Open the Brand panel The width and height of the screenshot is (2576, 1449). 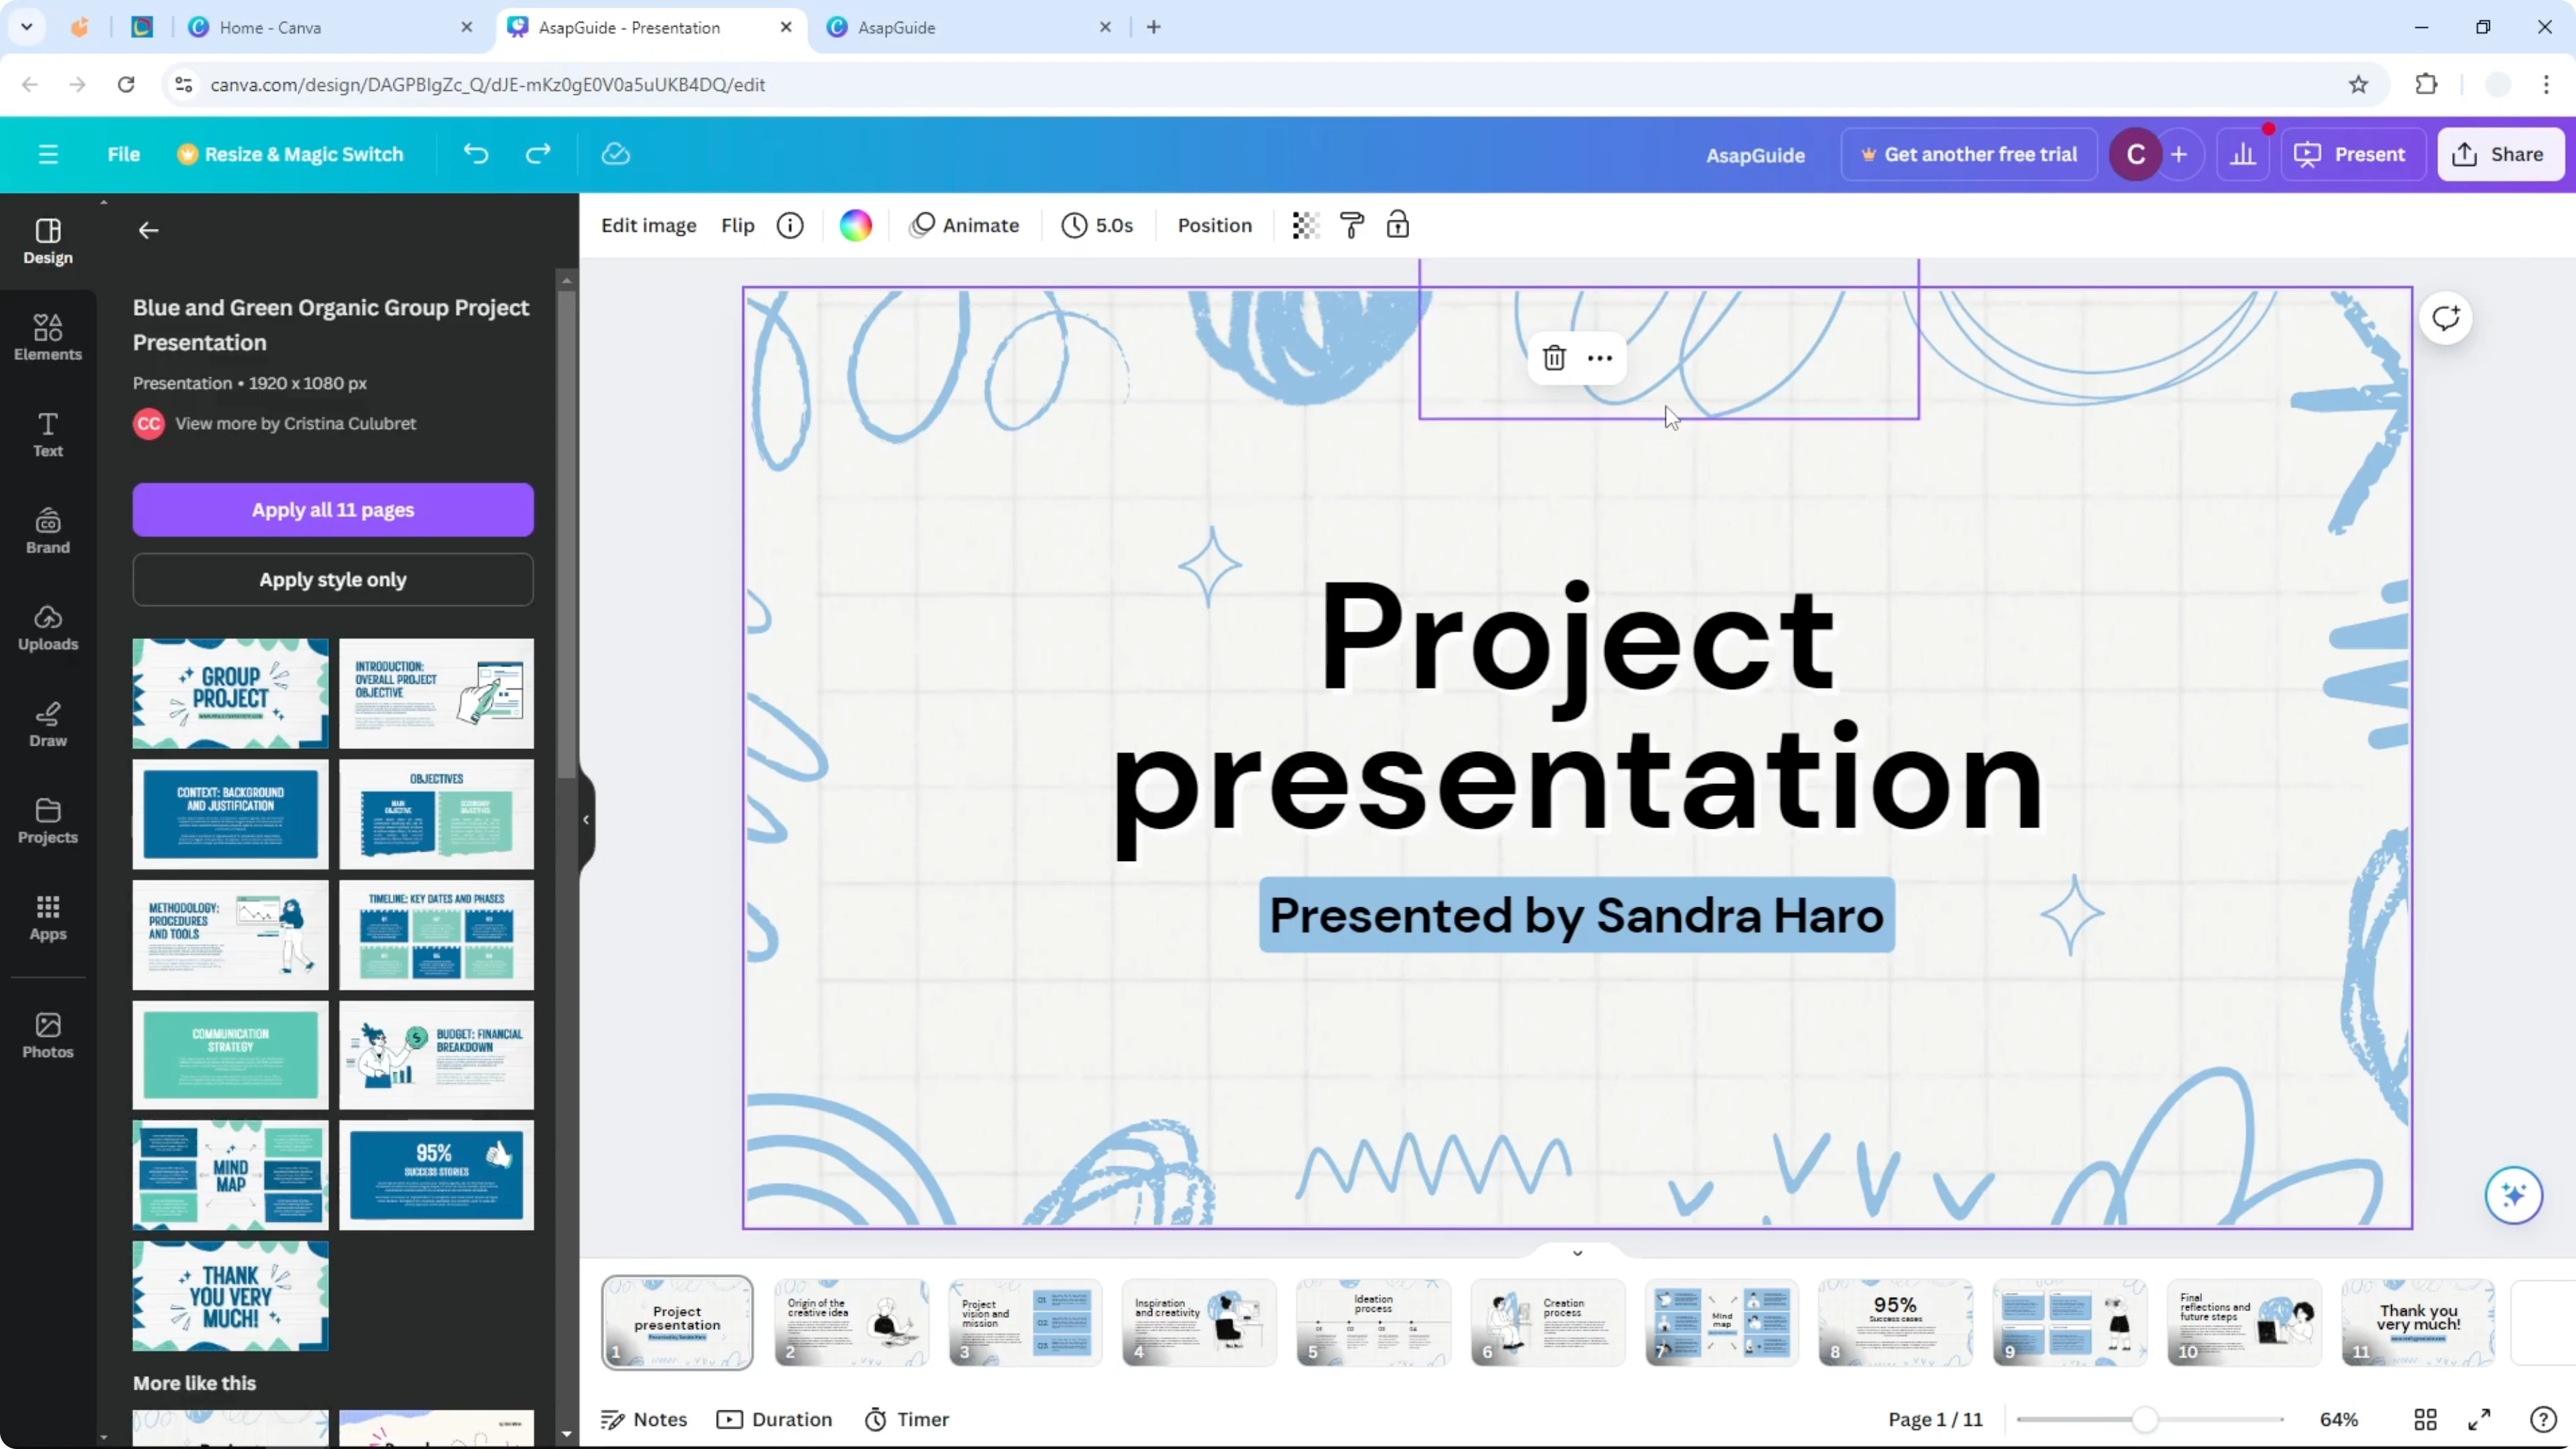coord(48,531)
